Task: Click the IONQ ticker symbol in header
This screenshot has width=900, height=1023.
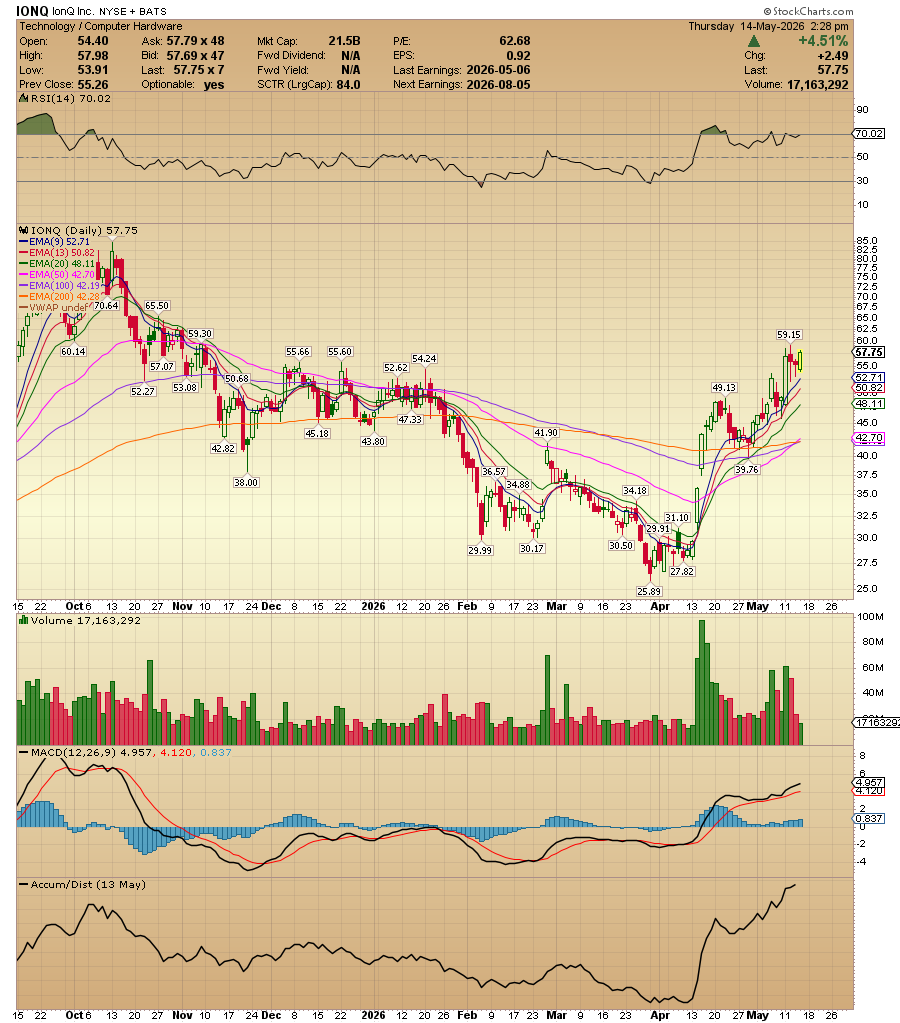Action: [32, 11]
